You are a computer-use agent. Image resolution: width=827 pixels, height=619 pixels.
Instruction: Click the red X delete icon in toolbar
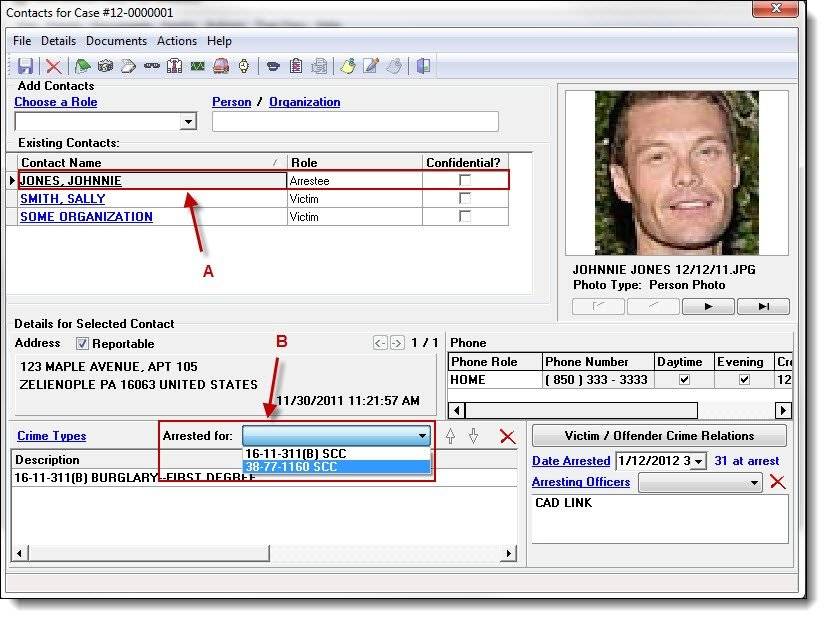click(x=53, y=66)
